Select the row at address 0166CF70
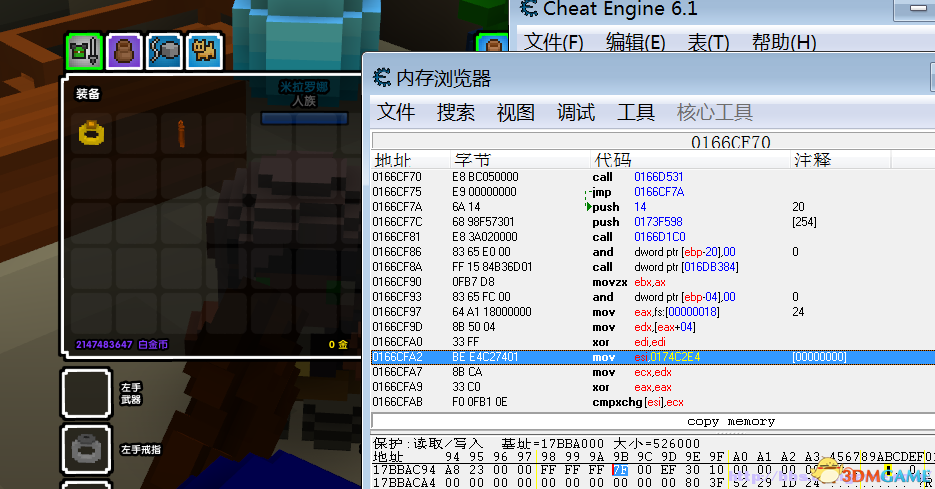Image resolution: width=935 pixels, height=489 pixels. click(653, 177)
